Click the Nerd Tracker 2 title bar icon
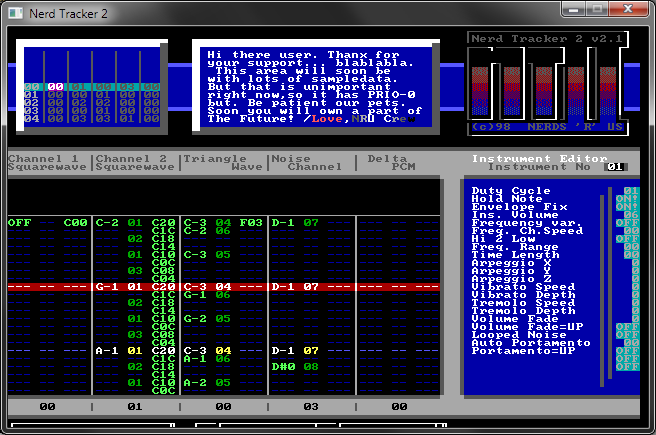656x435 pixels. click(x=15, y=13)
